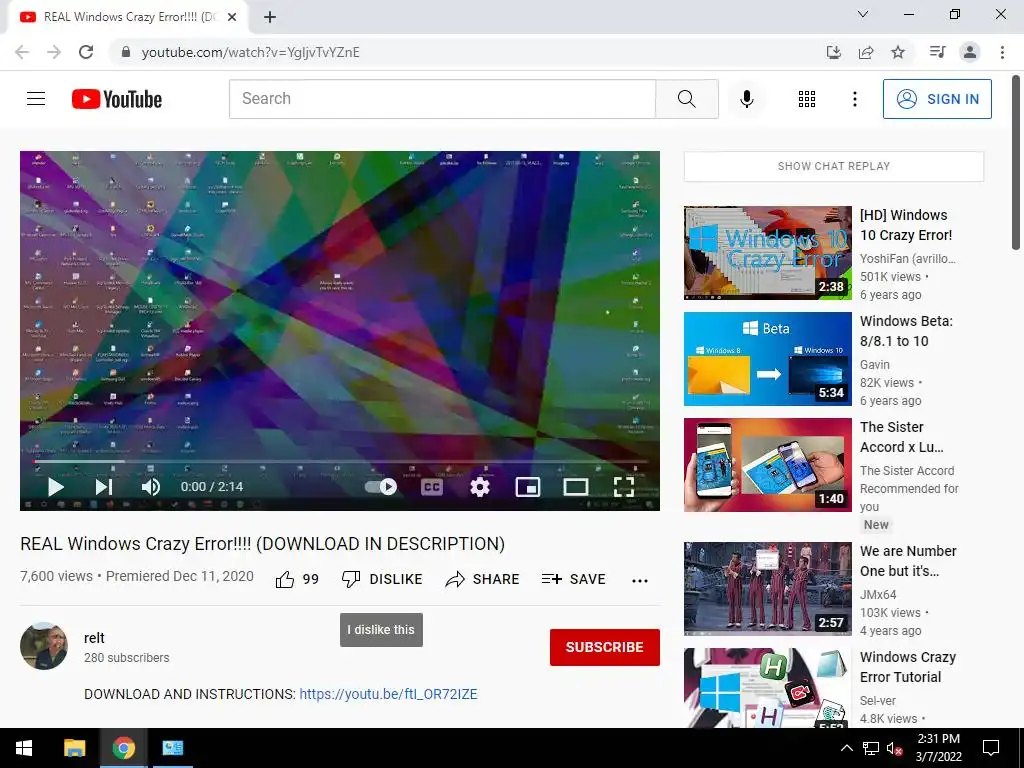Open the YoshiFan channel name

(x=907, y=259)
